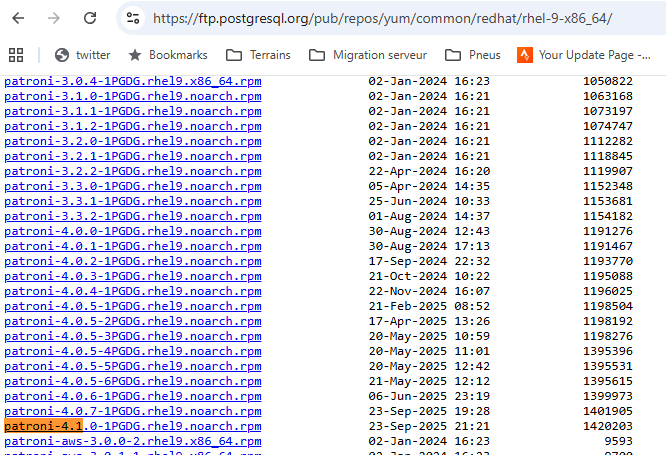Open the Your Update Page bookmark
The image size is (666, 455).
(590, 54)
